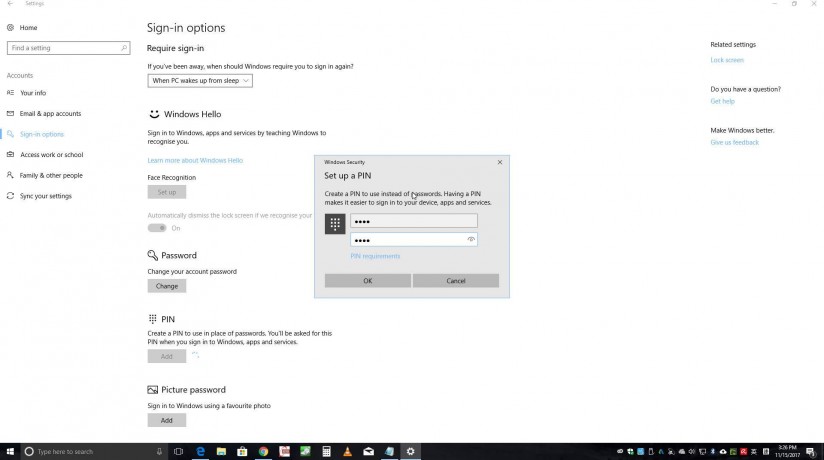Open Microsoft Edge from the taskbar
Viewport: 824px width, 460px height.
point(200,452)
